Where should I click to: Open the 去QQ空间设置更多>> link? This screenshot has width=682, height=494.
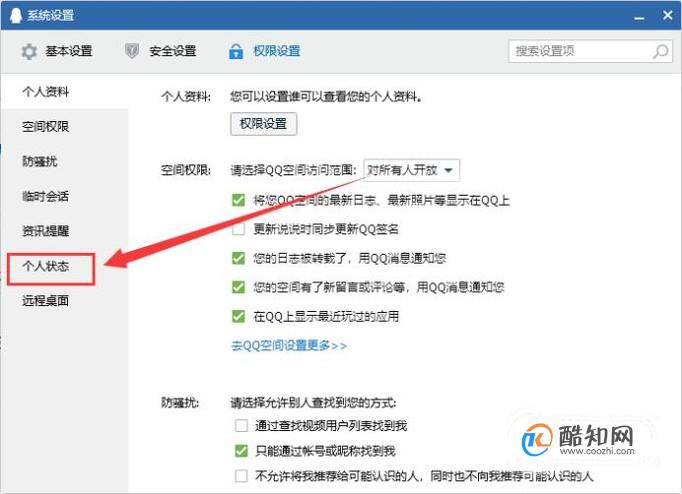pyautogui.click(x=289, y=346)
